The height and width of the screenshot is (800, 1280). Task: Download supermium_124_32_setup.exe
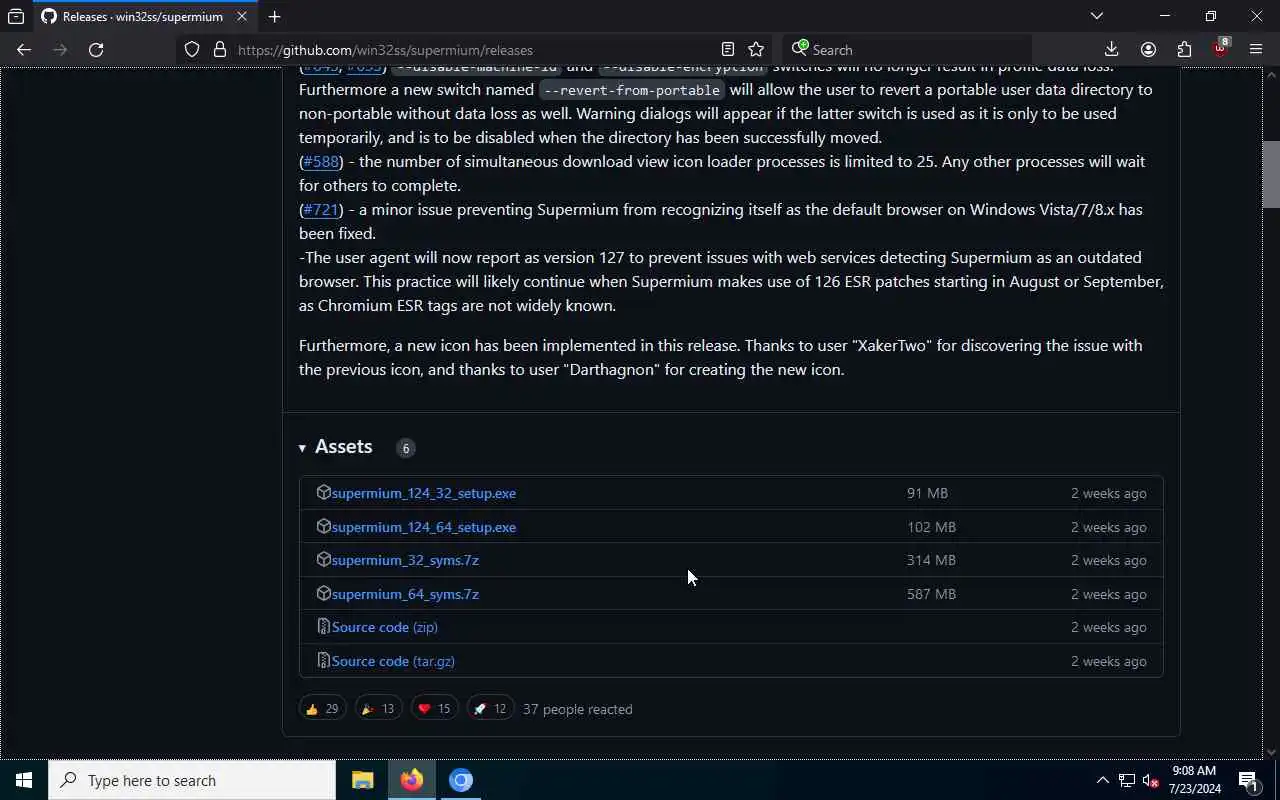(424, 493)
